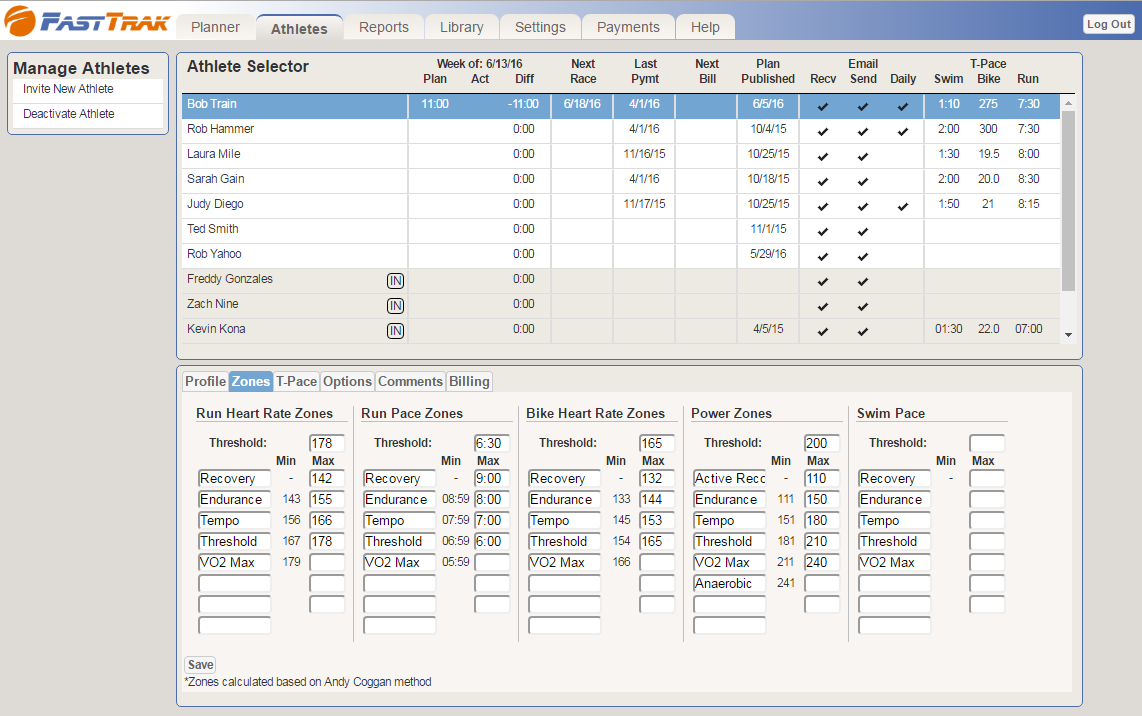Switch to the T-Pace tab
The width and height of the screenshot is (1142, 716).
tap(296, 381)
